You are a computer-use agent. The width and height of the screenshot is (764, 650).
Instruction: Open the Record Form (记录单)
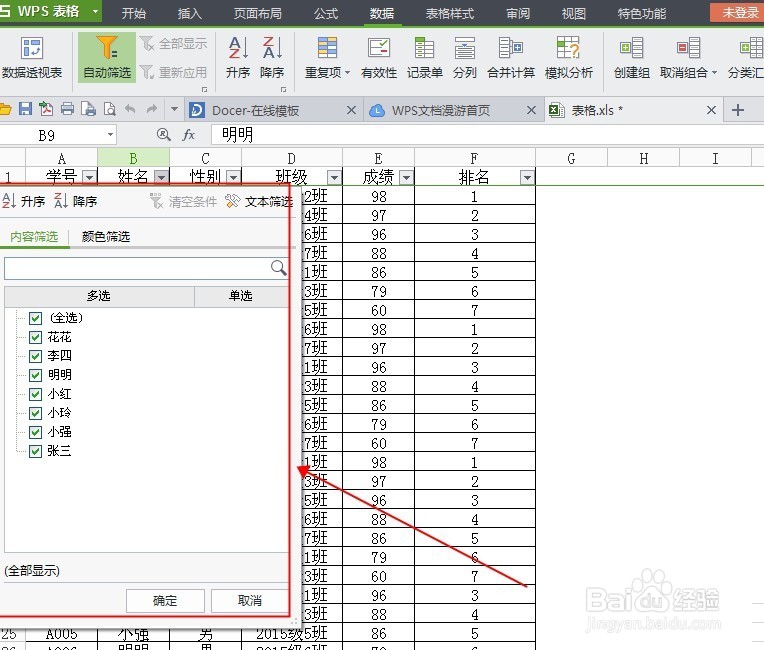424,57
